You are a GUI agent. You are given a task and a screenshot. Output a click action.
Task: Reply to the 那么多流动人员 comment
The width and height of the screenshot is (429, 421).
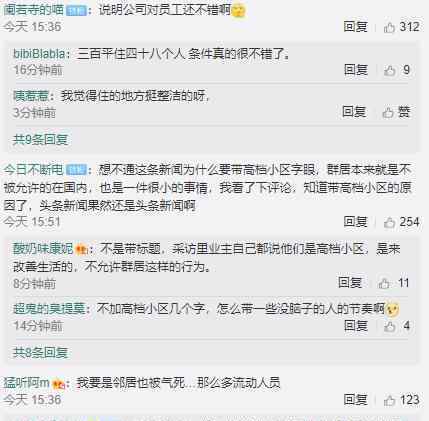pyautogui.click(x=355, y=400)
